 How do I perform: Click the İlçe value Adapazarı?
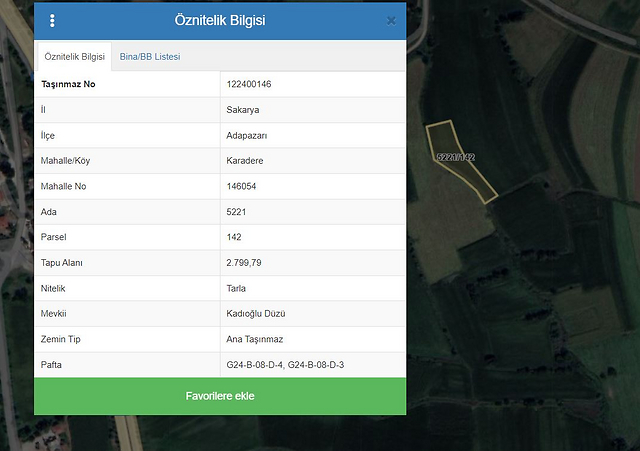pyautogui.click(x=247, y=135)
